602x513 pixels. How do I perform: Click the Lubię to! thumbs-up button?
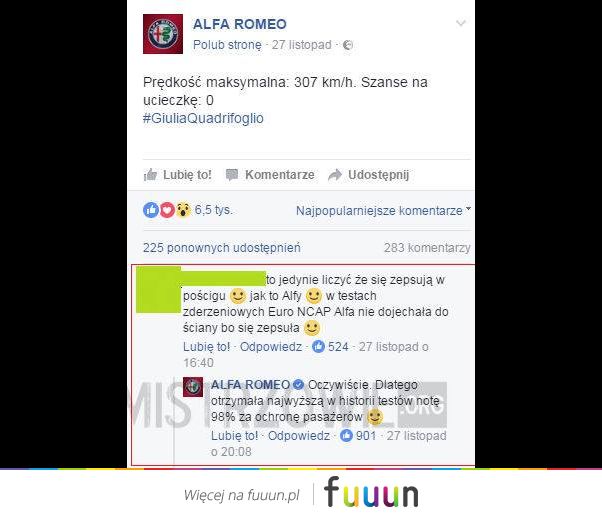pyautogui.click(x=177, y=175)
